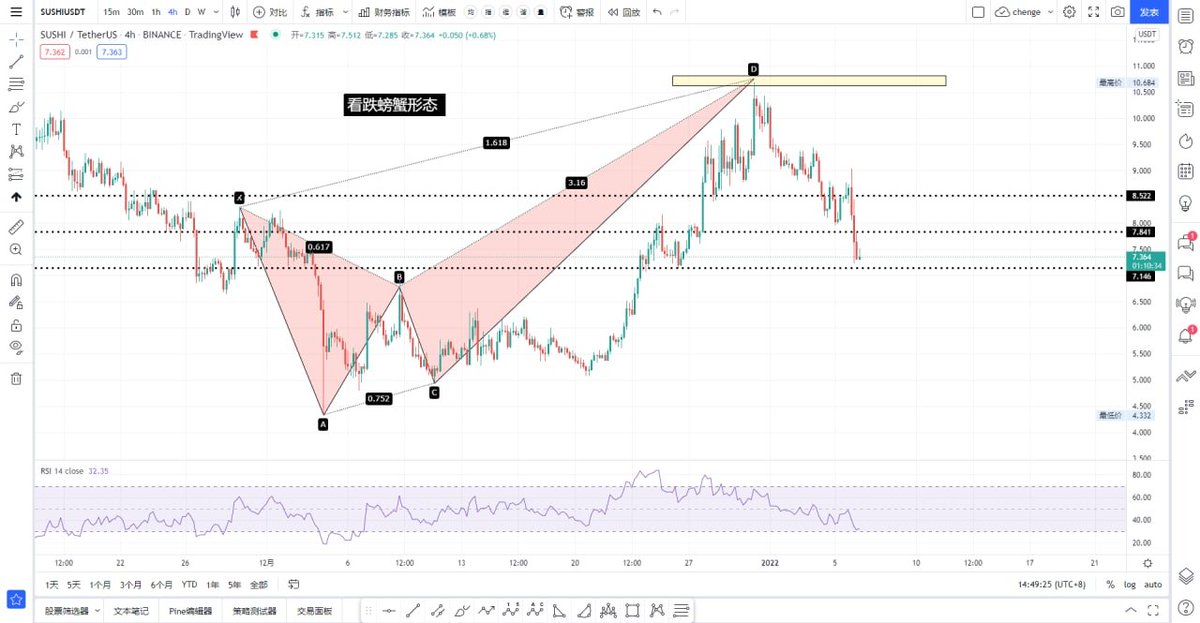The image size is (1200, 623).
Task: Open the help question mark
Action: (1186, 606)
